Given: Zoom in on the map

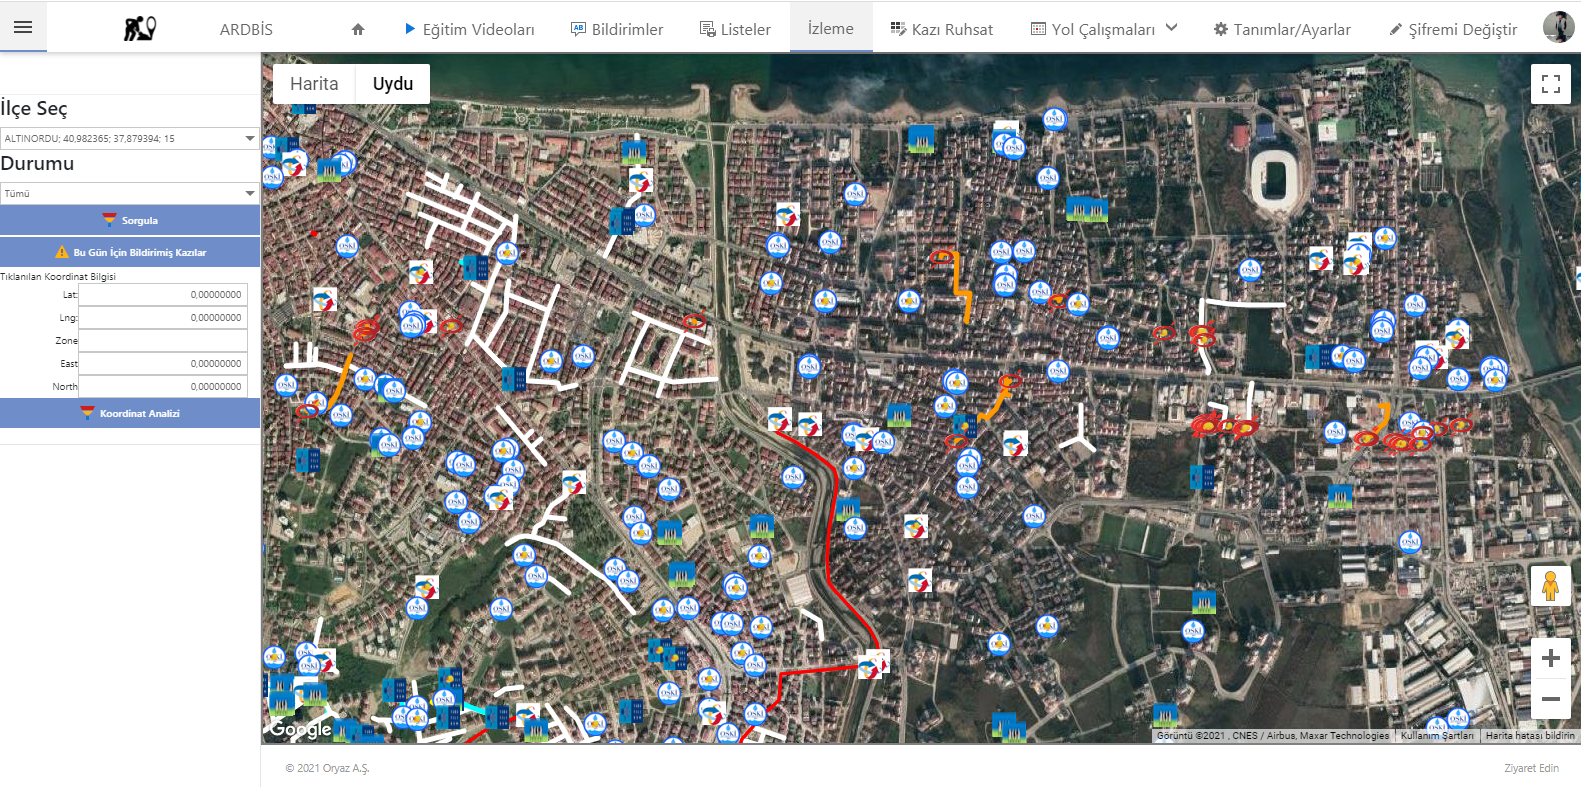Looking at the screenshot, I should tap(1550, 658).
